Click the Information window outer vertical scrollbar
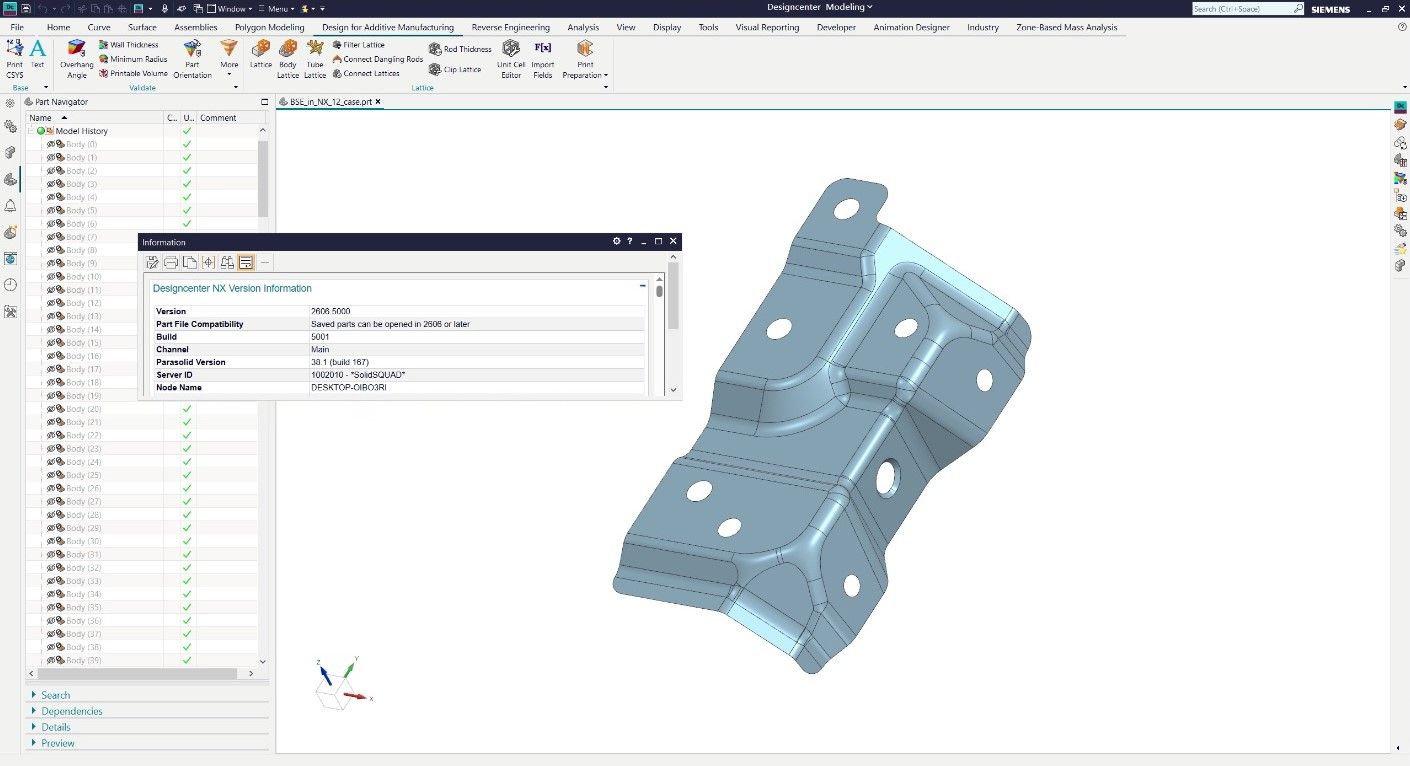 point(674,296)
